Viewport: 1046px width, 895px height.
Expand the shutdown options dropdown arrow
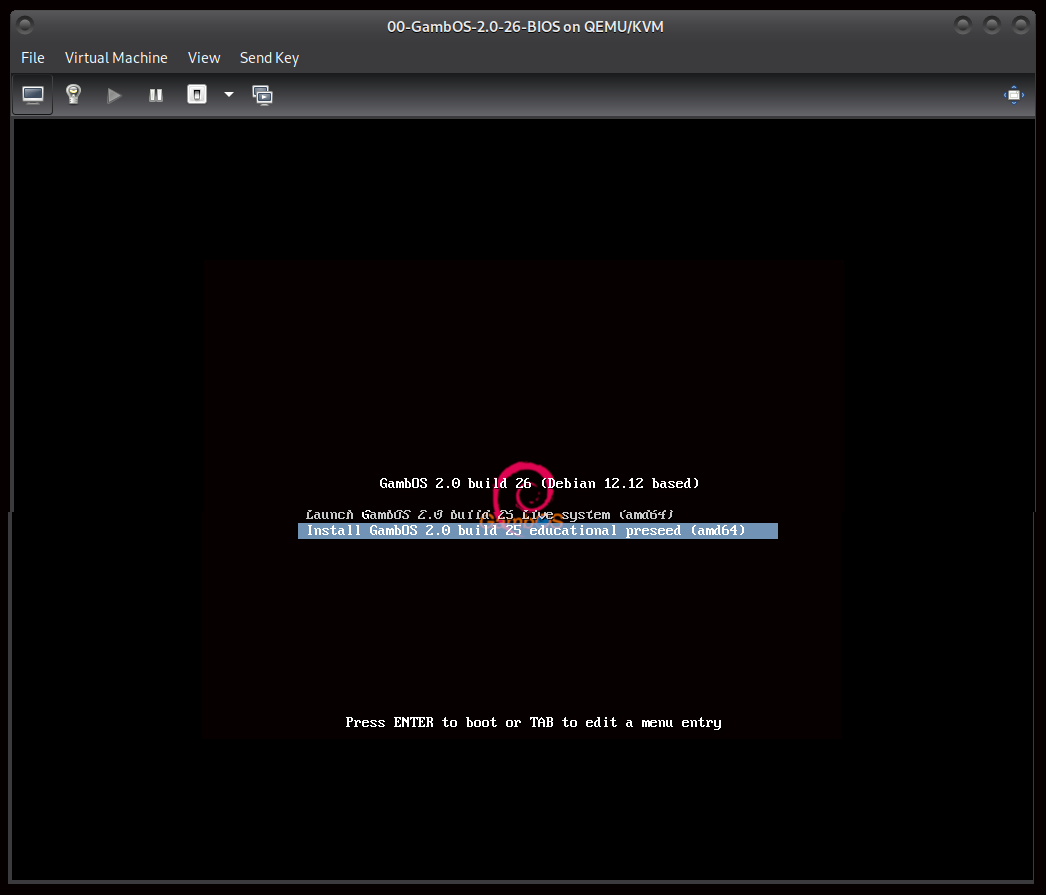[229, 95]
